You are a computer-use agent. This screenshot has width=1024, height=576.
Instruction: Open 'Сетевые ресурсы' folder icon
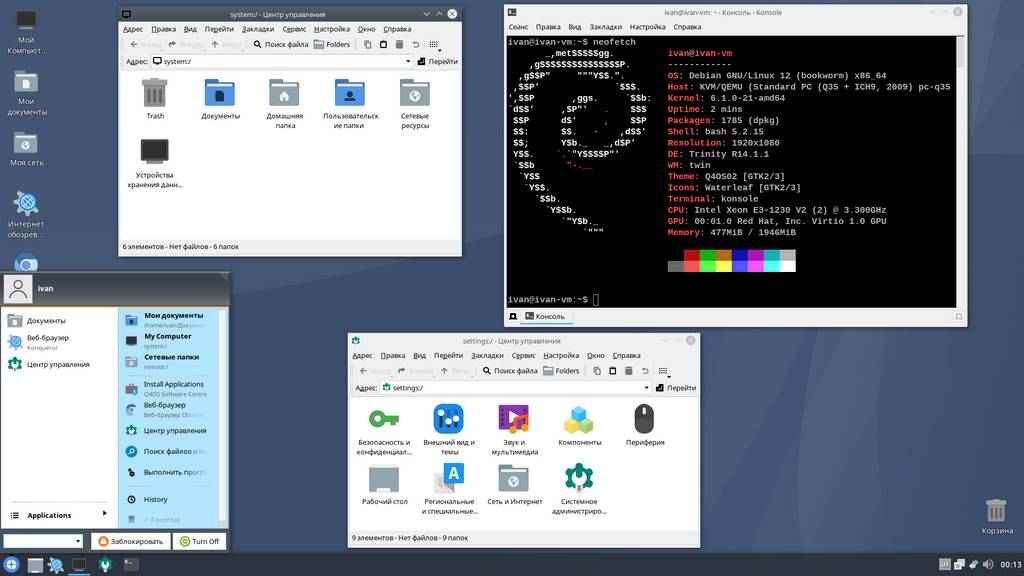(415, 94)
